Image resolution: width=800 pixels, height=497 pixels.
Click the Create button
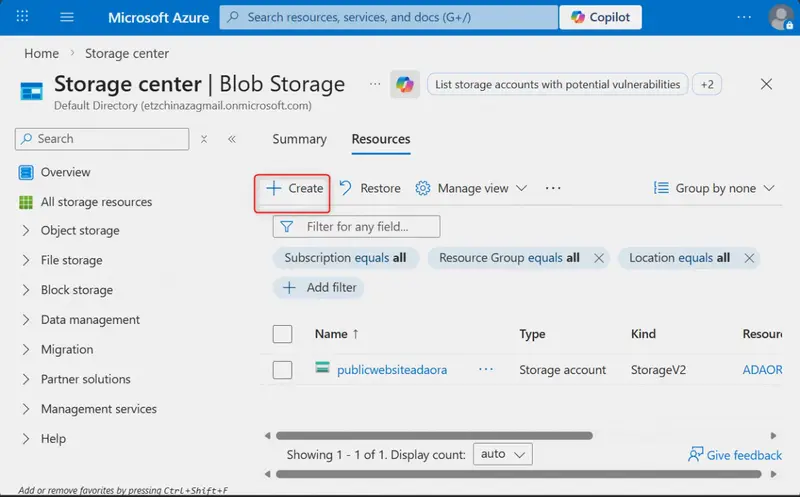point(294,188)
